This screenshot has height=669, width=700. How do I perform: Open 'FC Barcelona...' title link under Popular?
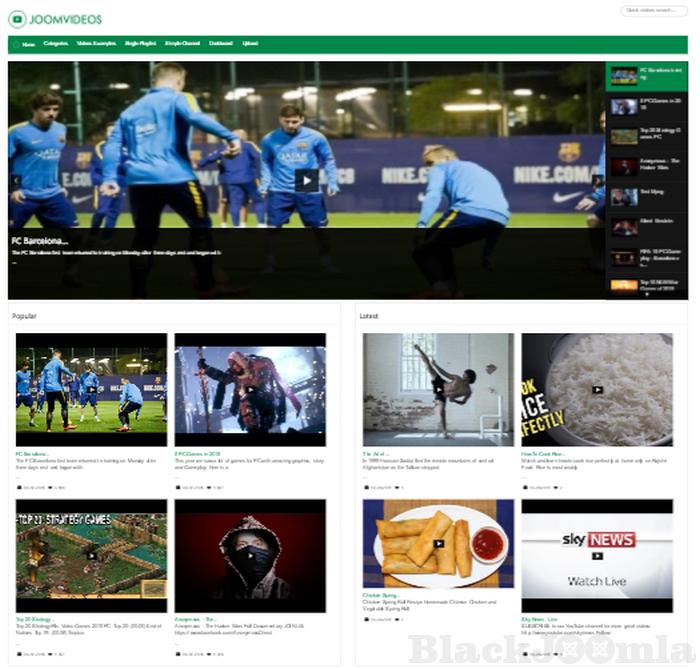coord(33,453)
